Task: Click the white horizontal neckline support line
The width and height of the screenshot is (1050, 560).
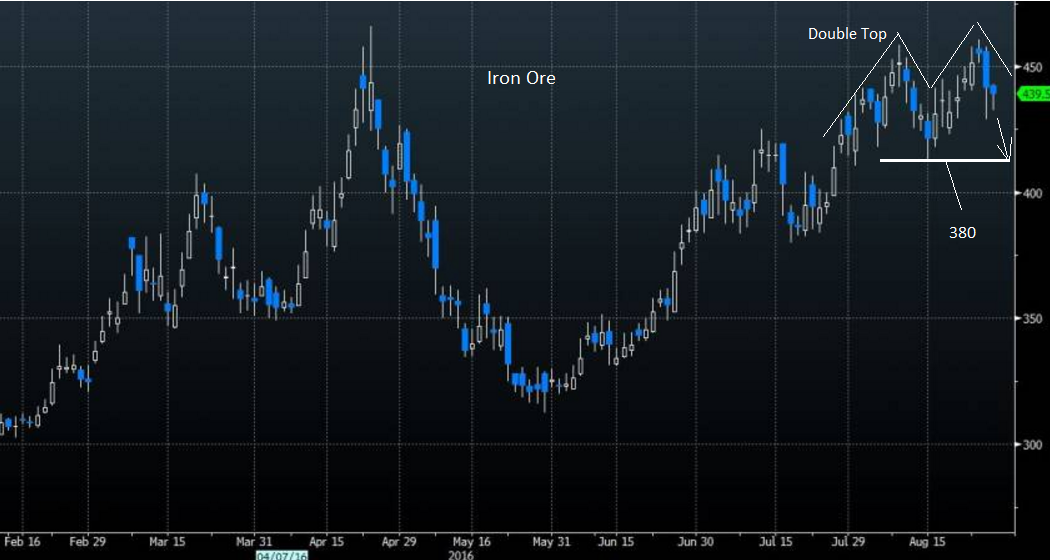Action: click(940, 160)
